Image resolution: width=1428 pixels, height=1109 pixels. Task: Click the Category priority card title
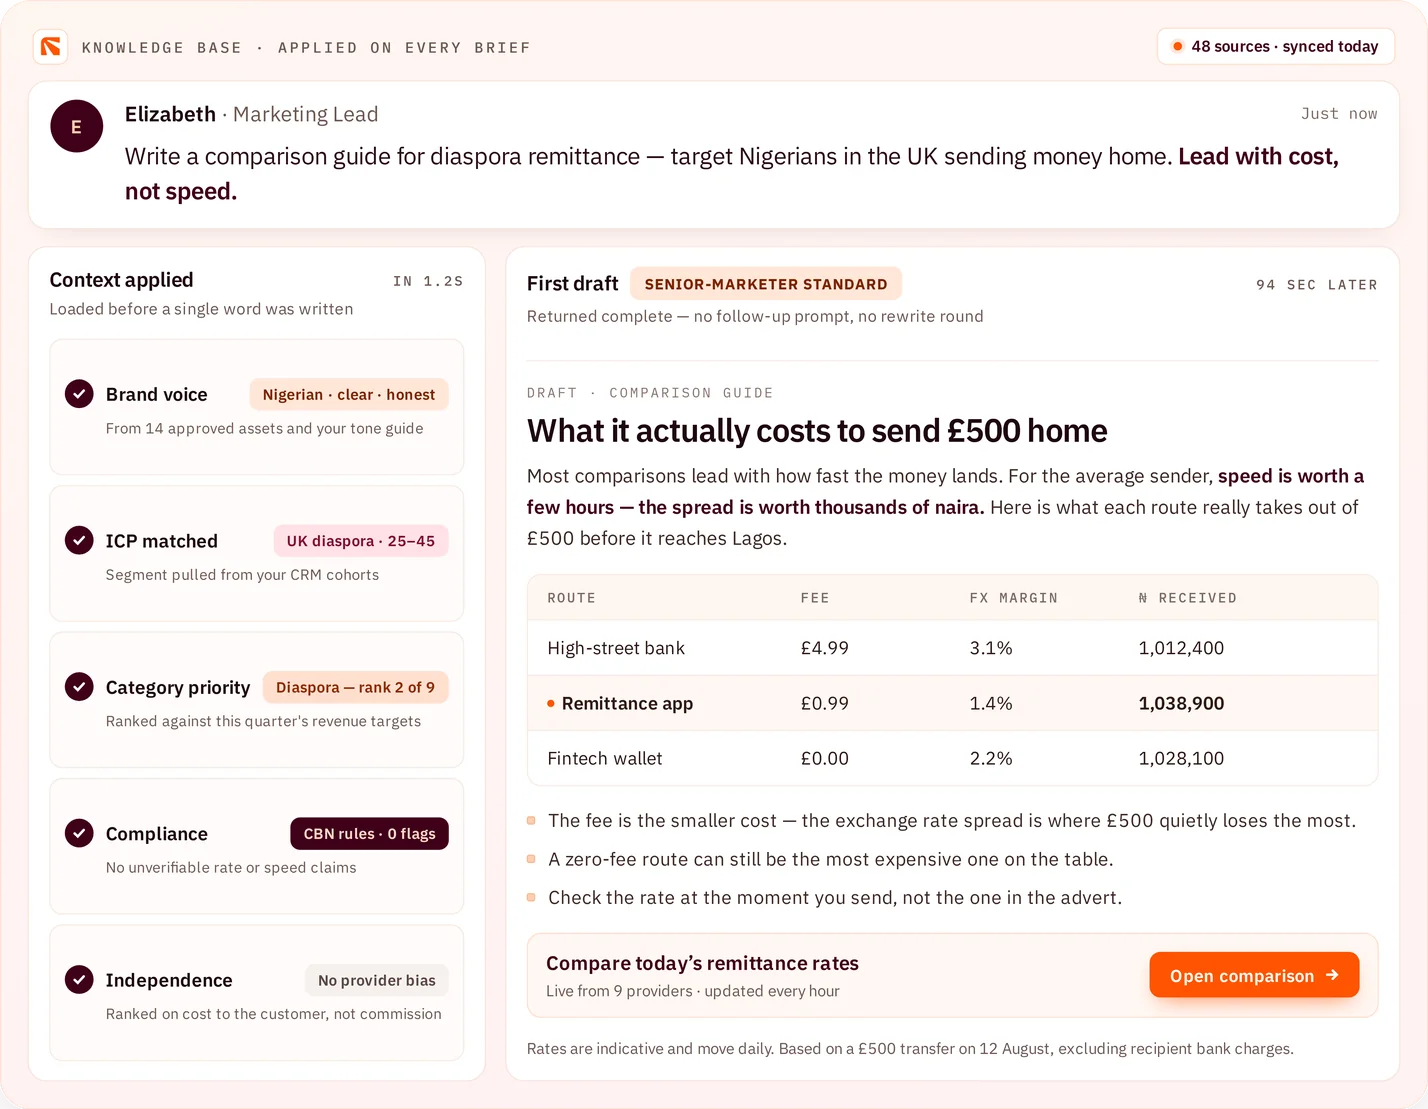pyautogui.click(x=178, y=688)
